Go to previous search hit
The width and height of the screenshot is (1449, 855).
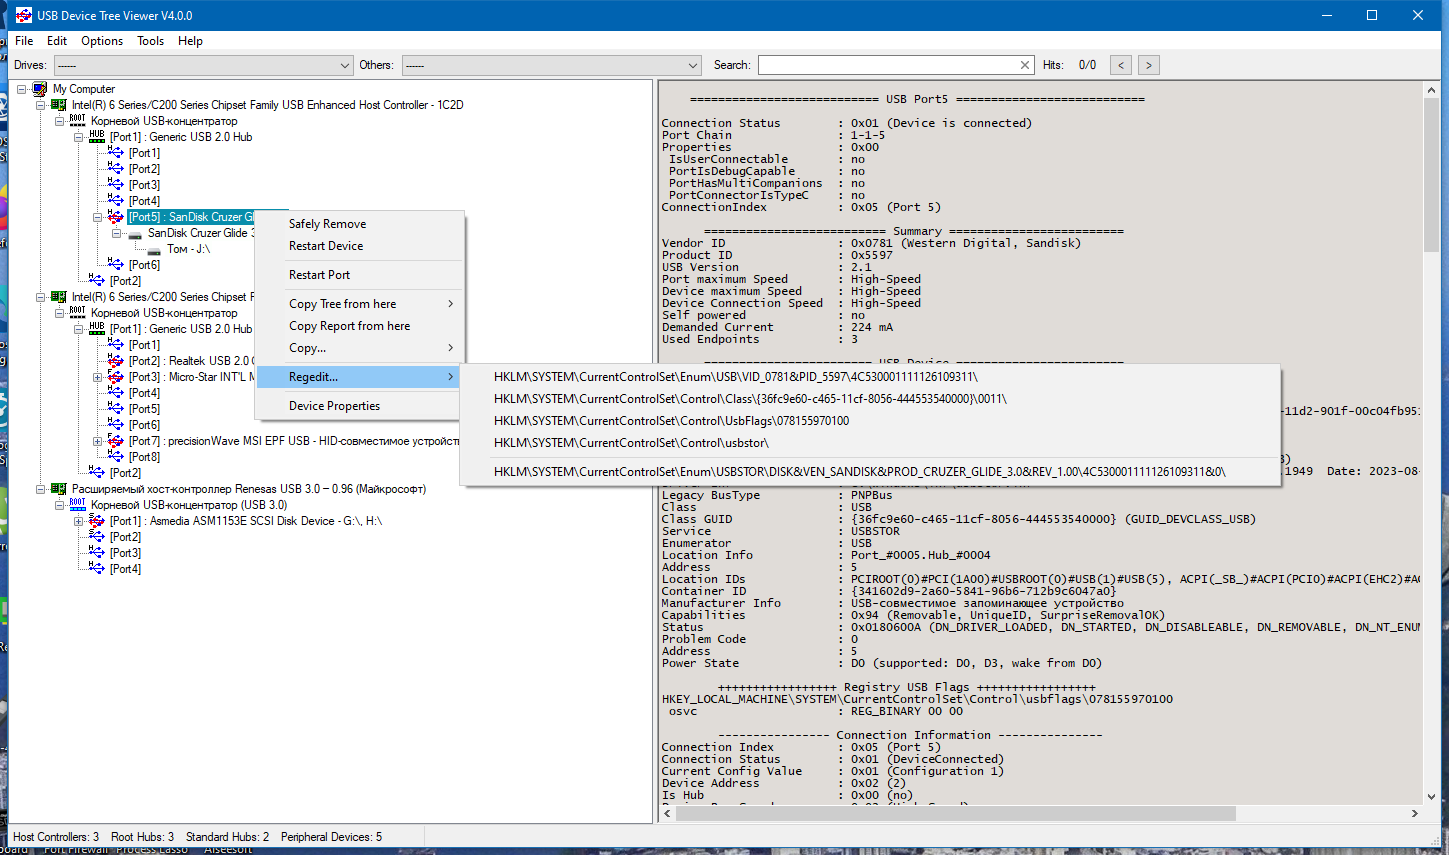pyautogui.click(x=1121, y=65)
